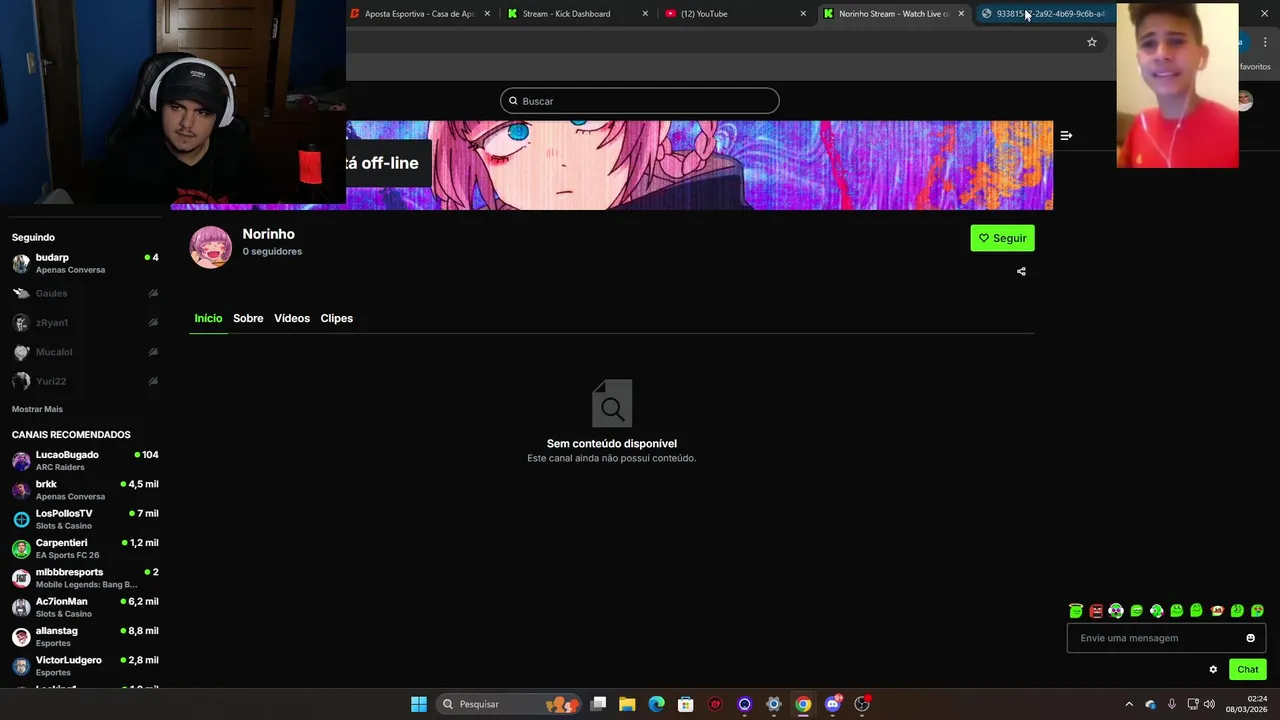1280x720 pixels.
Task: Switch to the Clipes tab
Action: point(336,318)
